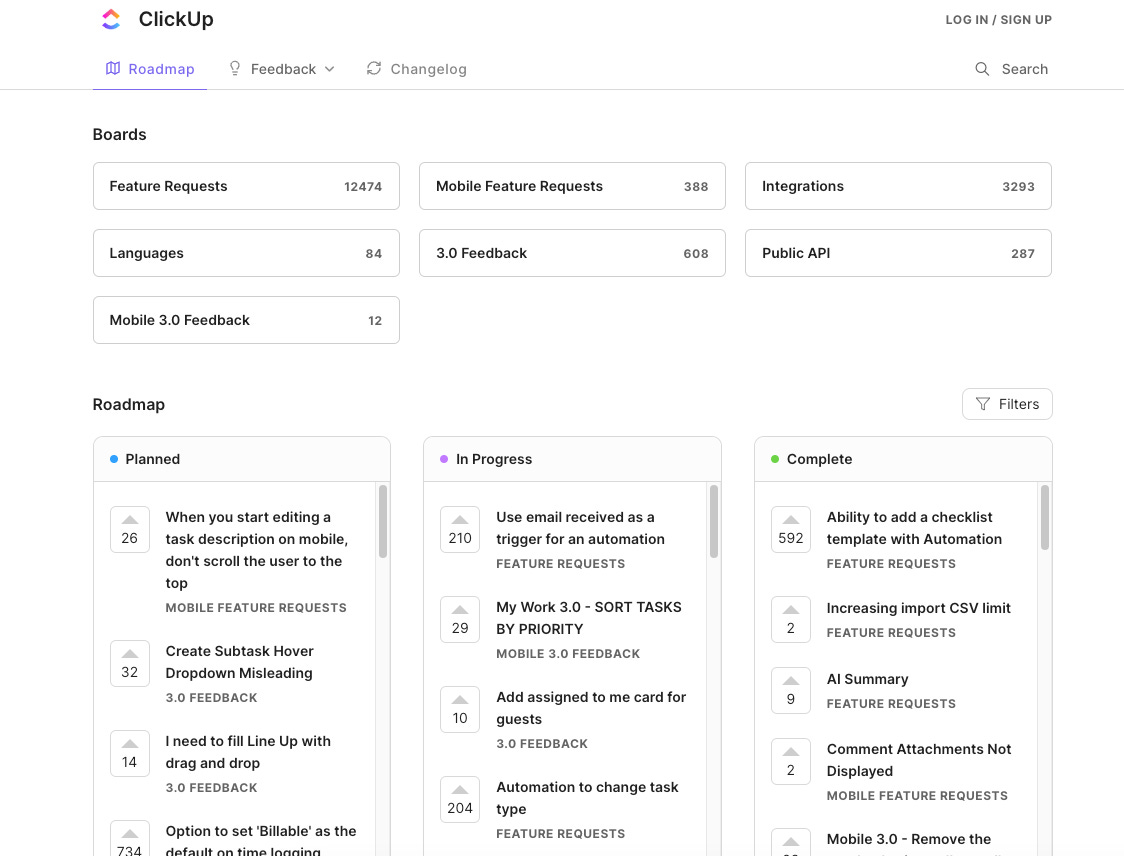Click the Feedback lightbulb icon
The width and height of the screenshot is (1124, 856).
[x=234, y=68]
